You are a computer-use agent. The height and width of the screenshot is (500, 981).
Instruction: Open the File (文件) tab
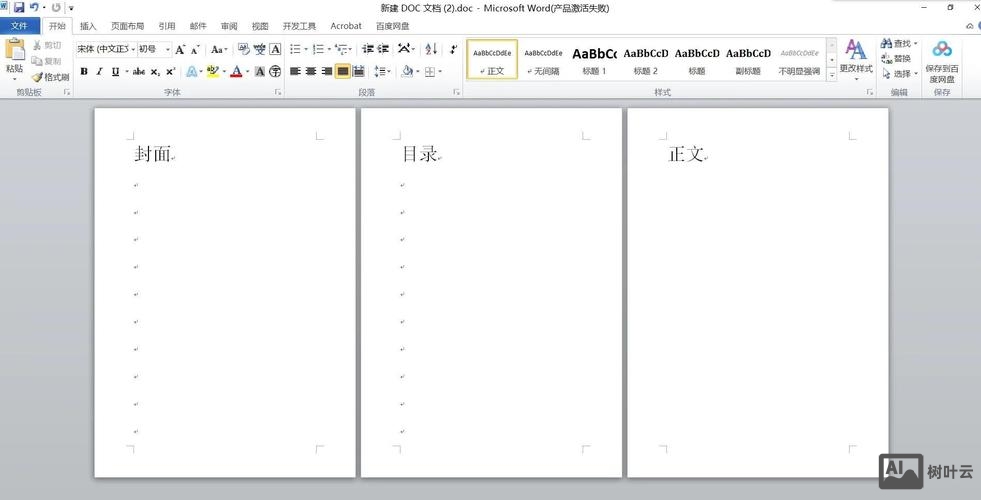(x=19, y=26)
